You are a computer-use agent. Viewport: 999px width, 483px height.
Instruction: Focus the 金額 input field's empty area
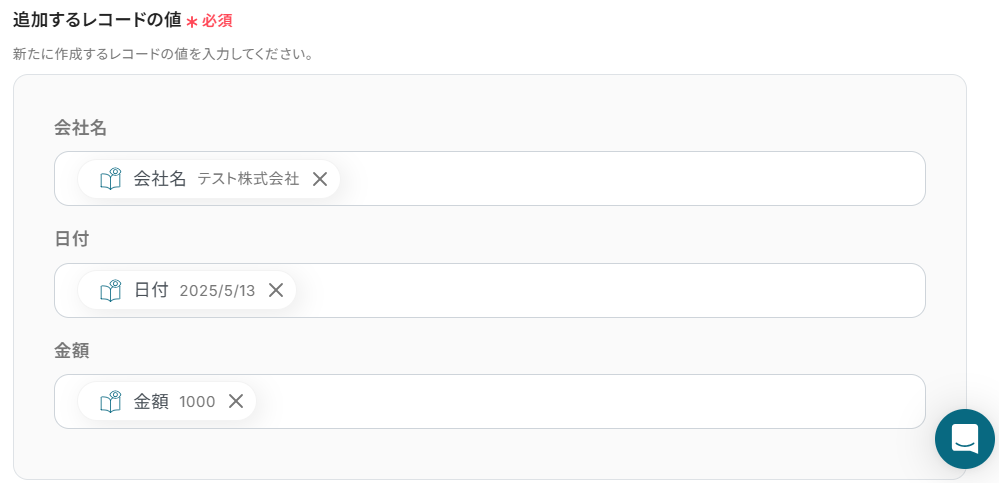pyautogui.click(x=590, y=401)
